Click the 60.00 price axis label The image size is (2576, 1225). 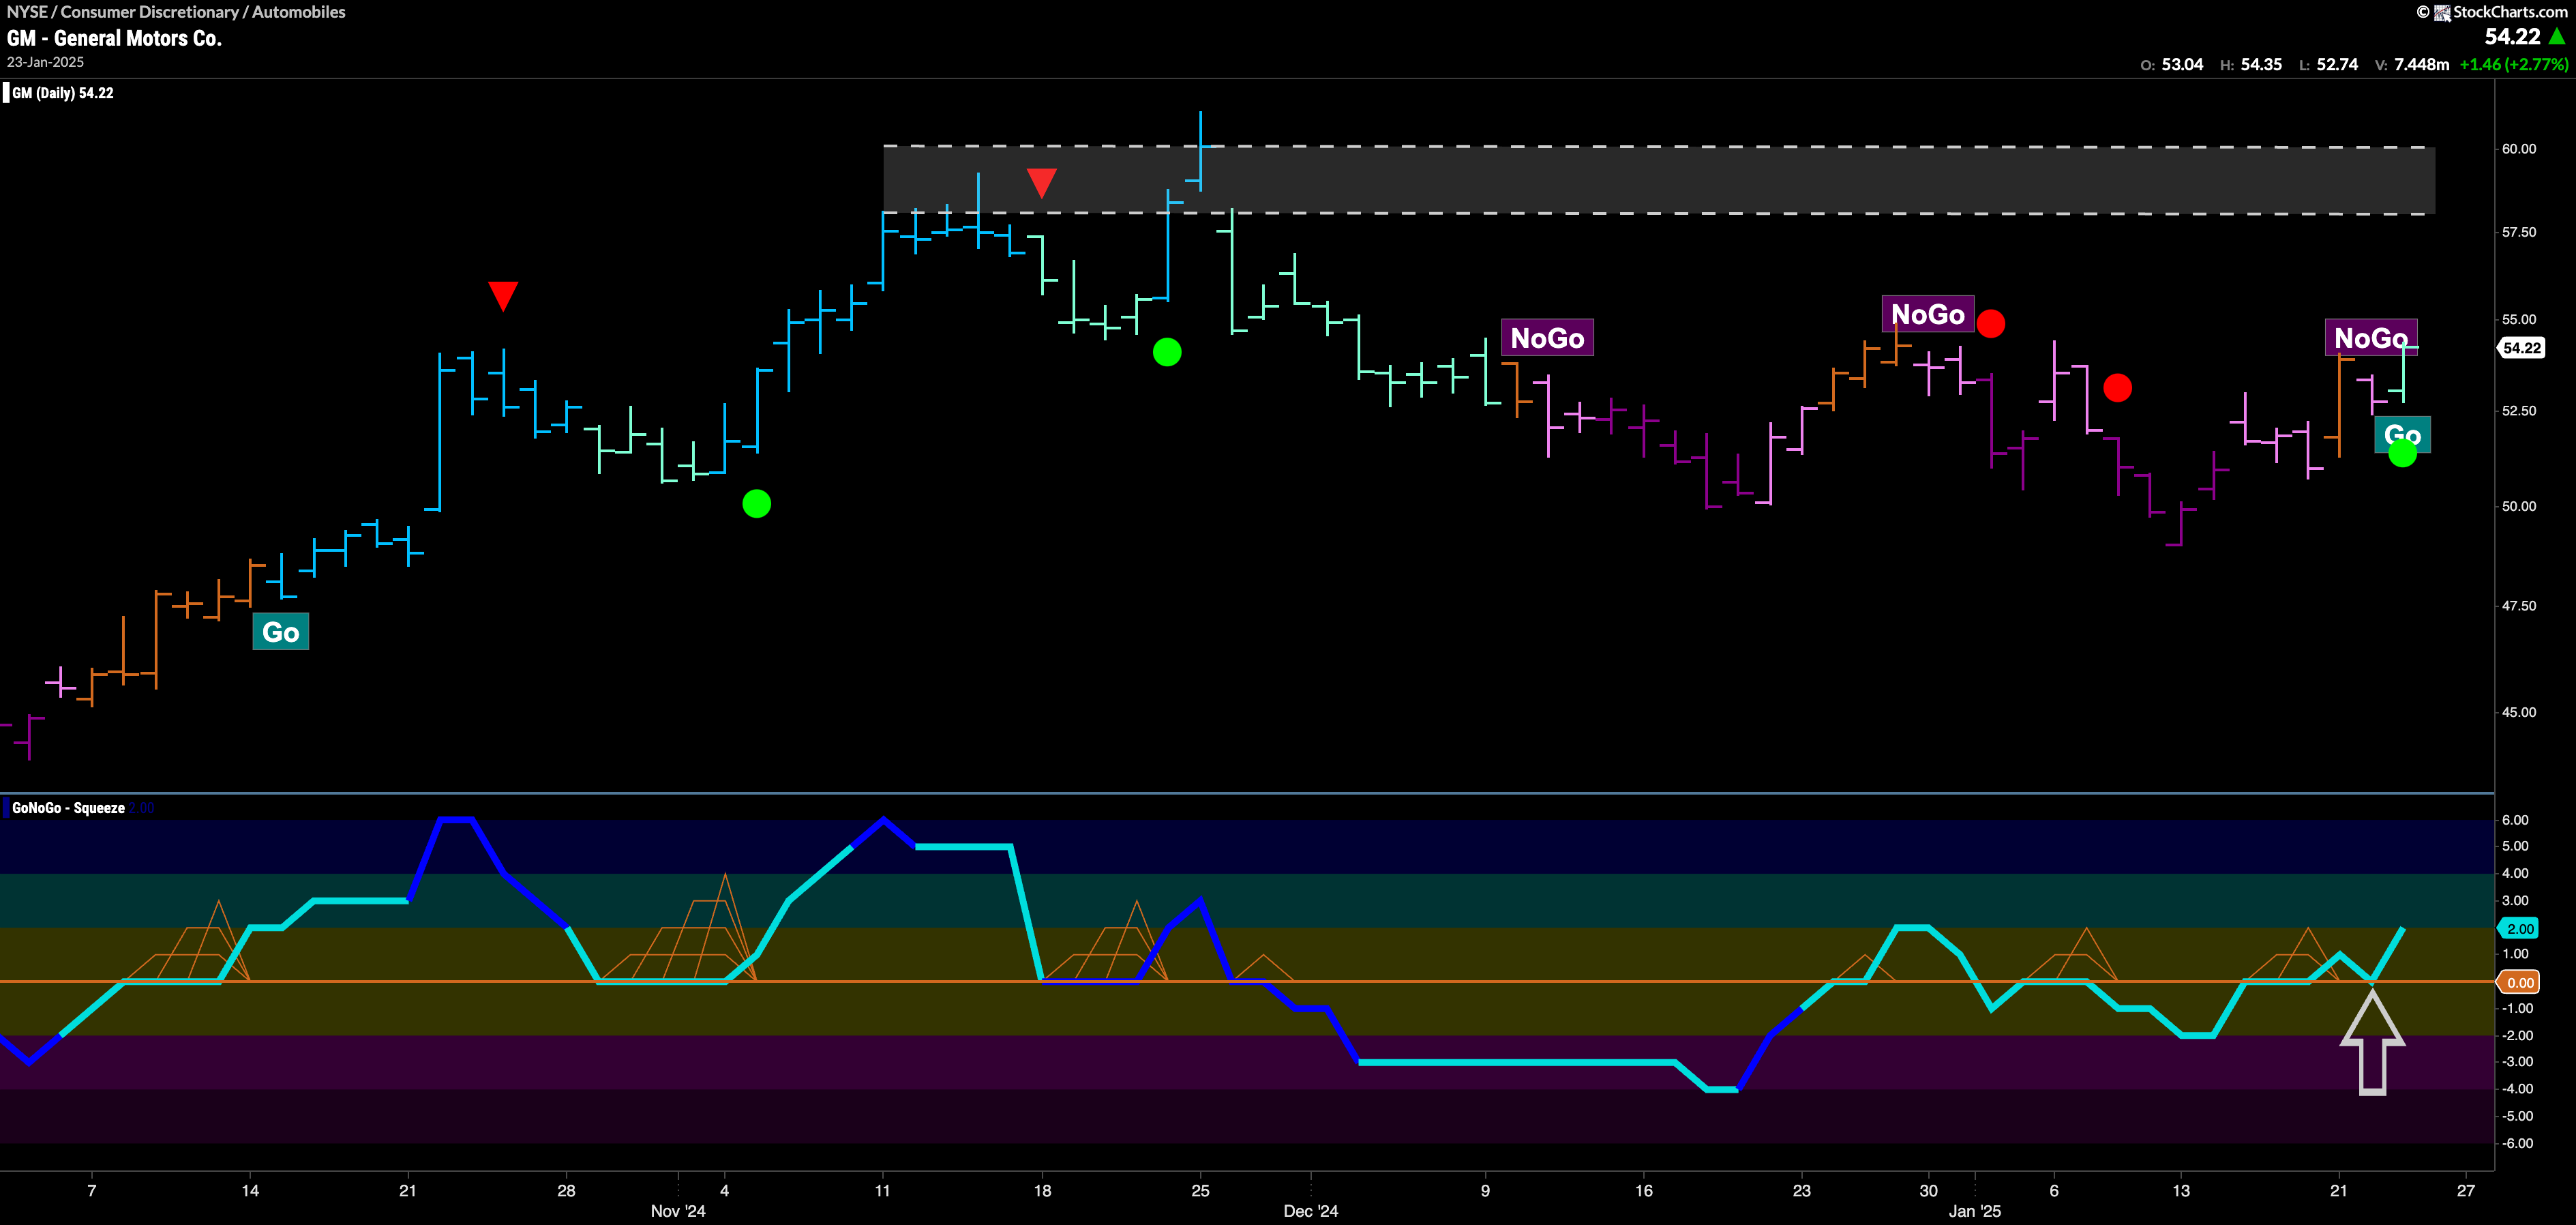pos(2519,149)
